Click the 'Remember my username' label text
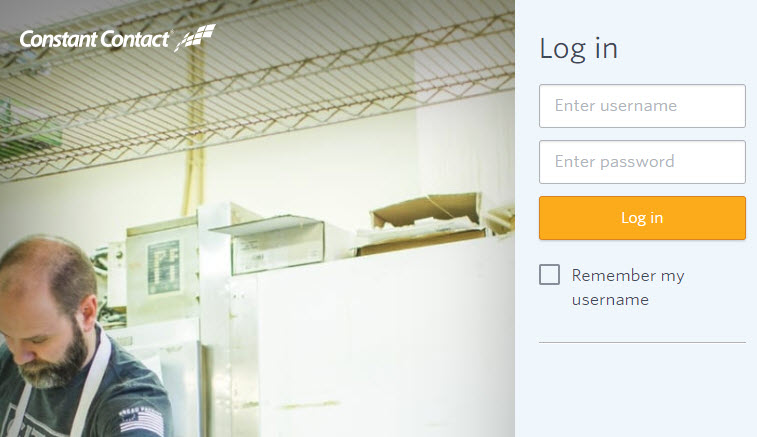 (x=628, y=287)
